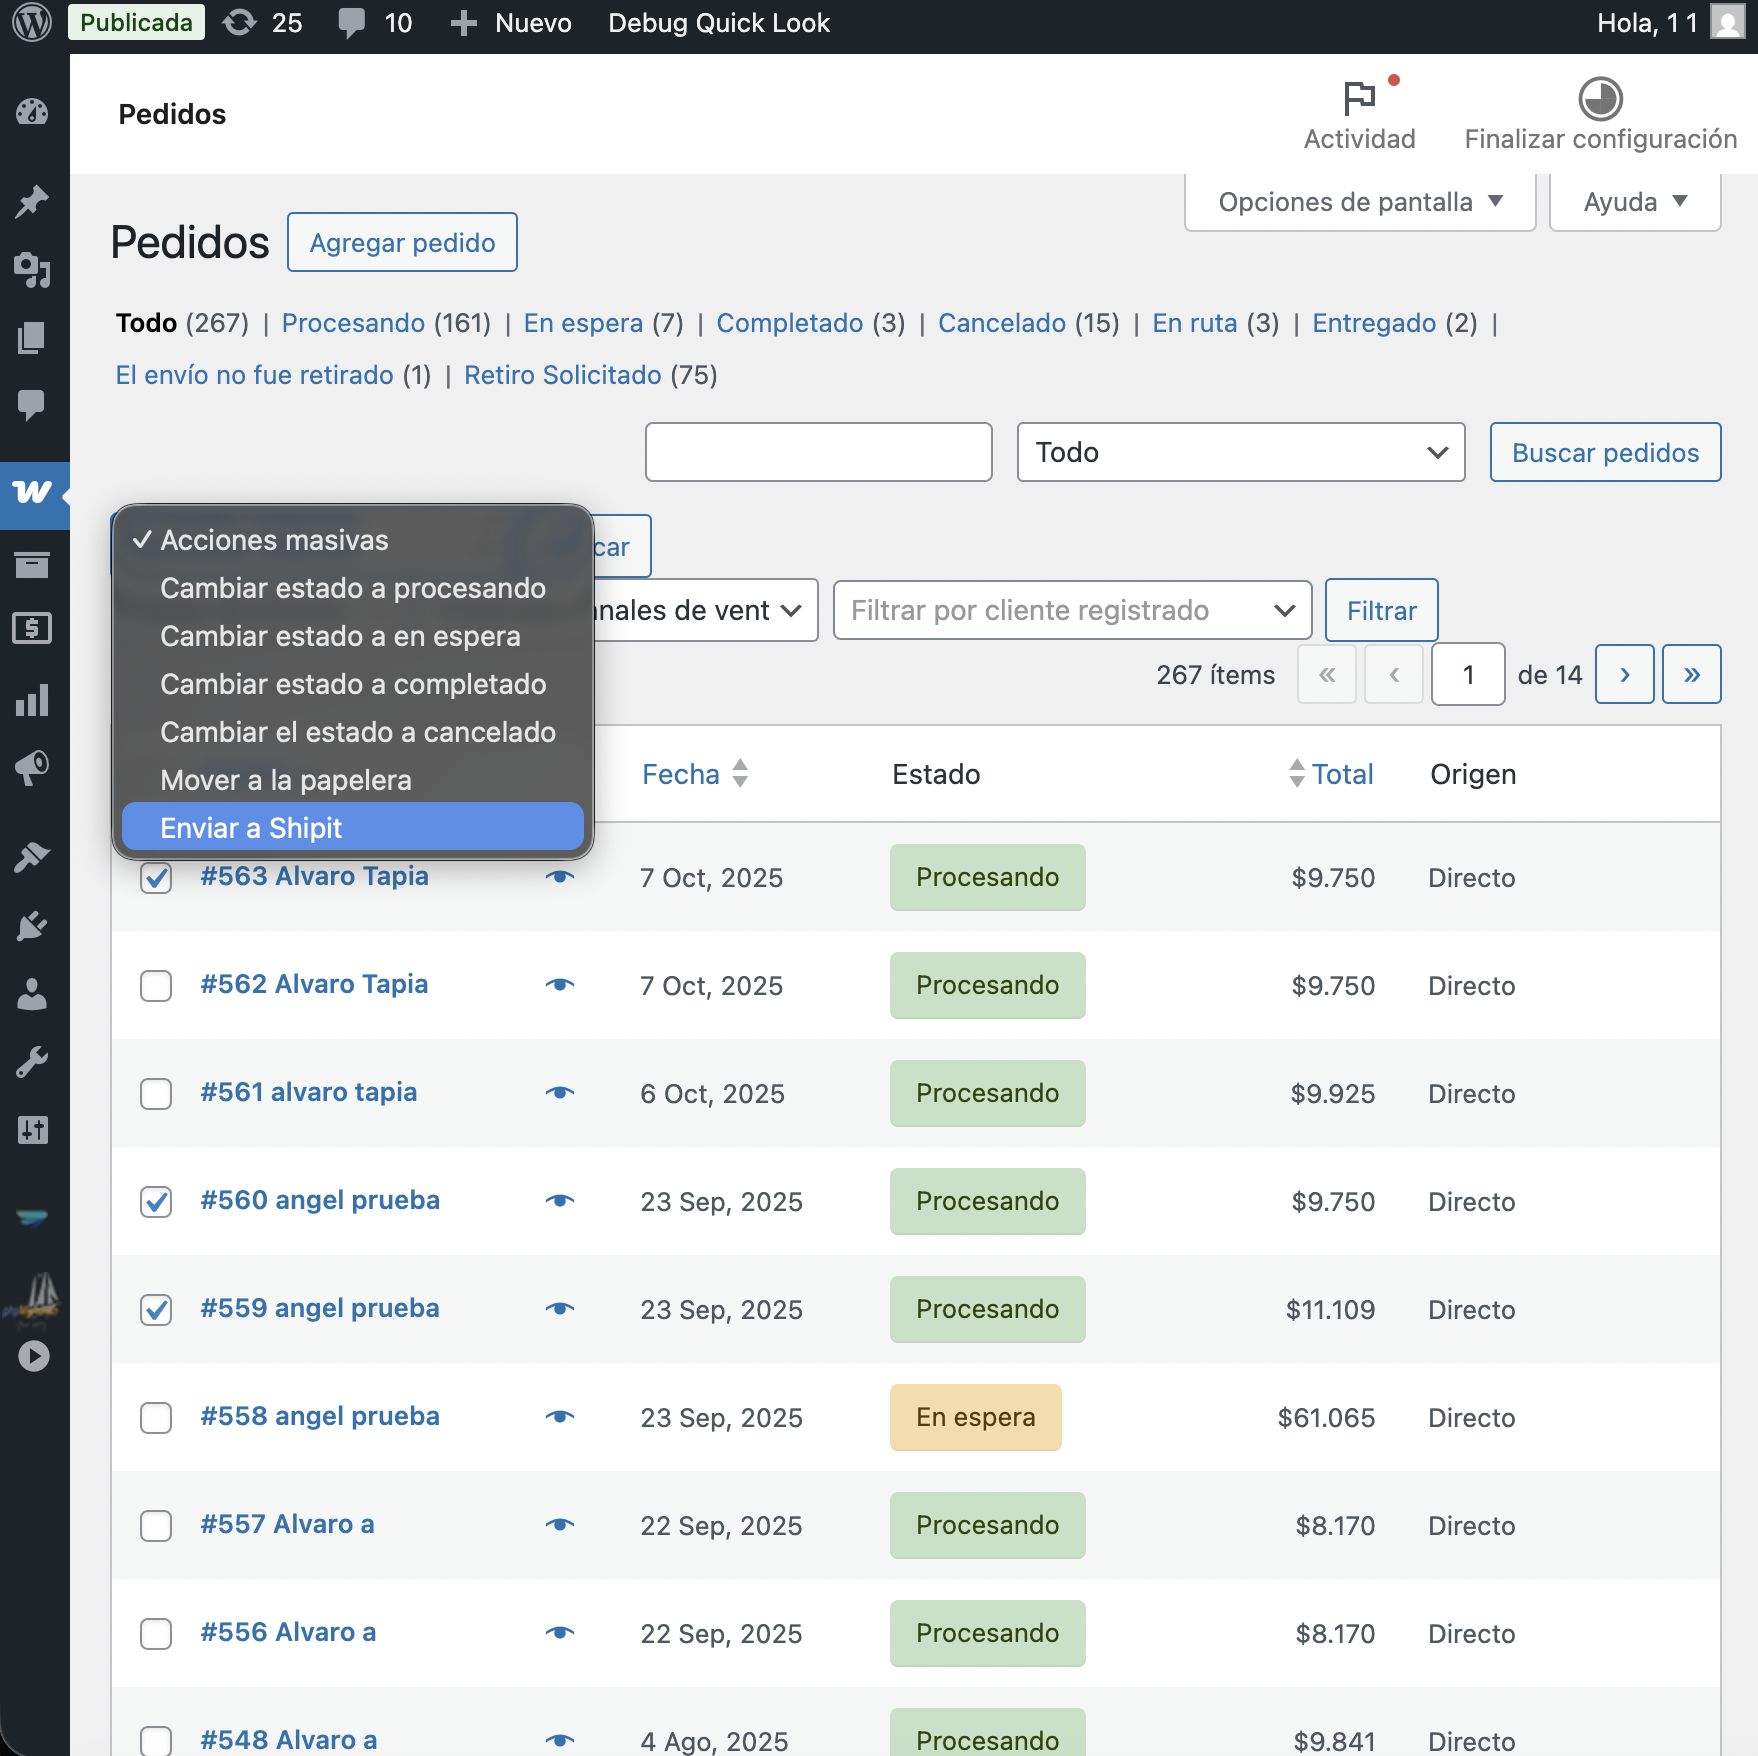The height and width of the screenshot is (1756, 1758).
Task: Click the order search text field
Action: coord(818,452)
